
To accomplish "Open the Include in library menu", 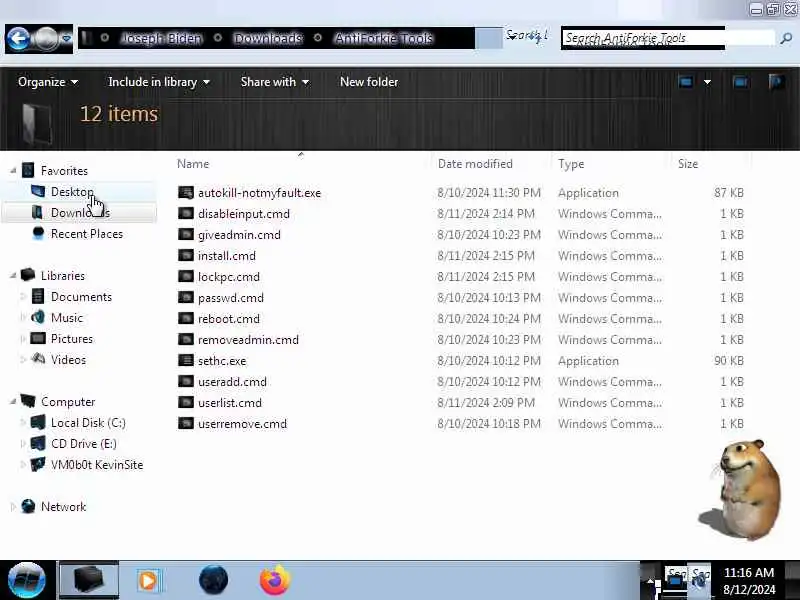I will [159, 82].
